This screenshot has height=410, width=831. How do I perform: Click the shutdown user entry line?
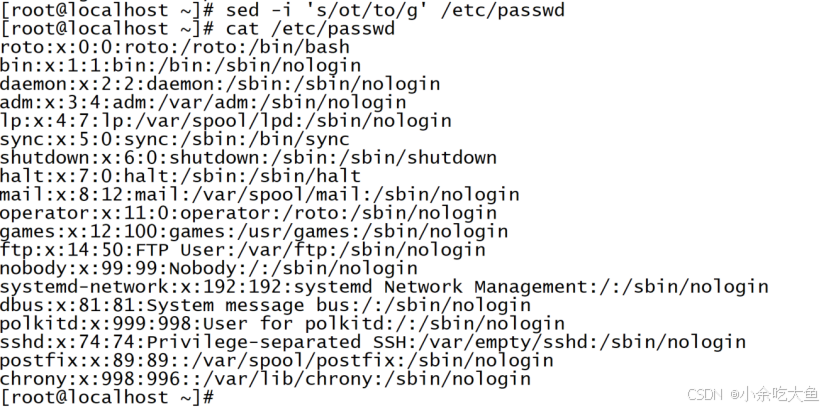click(x=249, y=157)
